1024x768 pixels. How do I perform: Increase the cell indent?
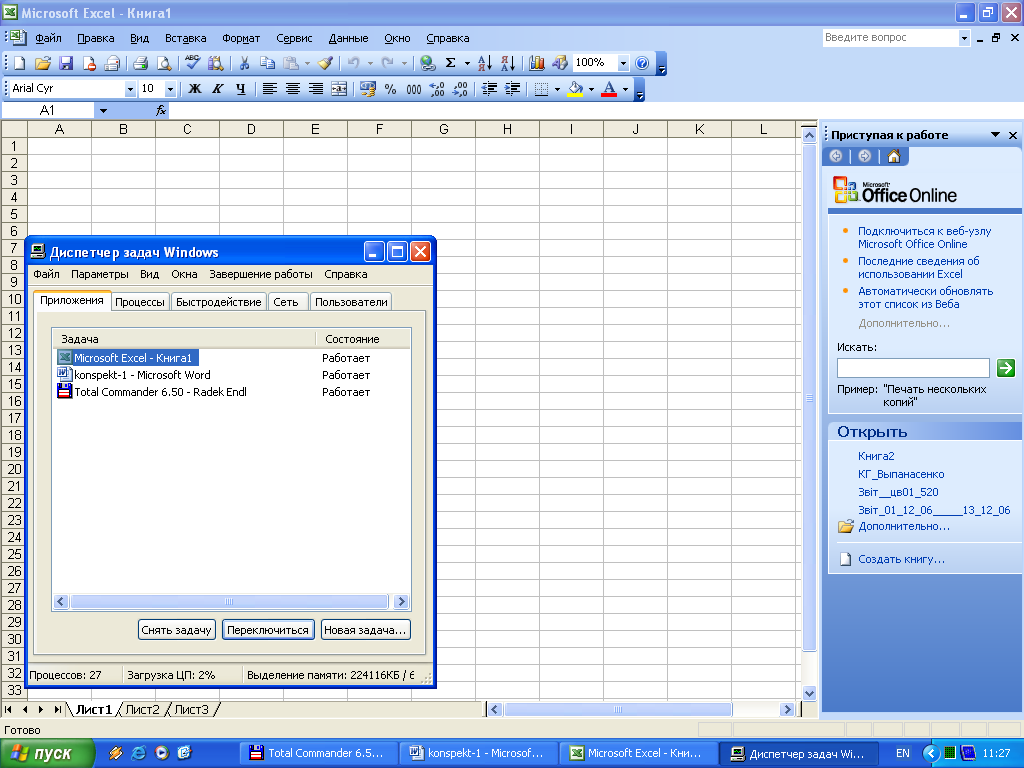pyautogui.click(x=513, y=88)
